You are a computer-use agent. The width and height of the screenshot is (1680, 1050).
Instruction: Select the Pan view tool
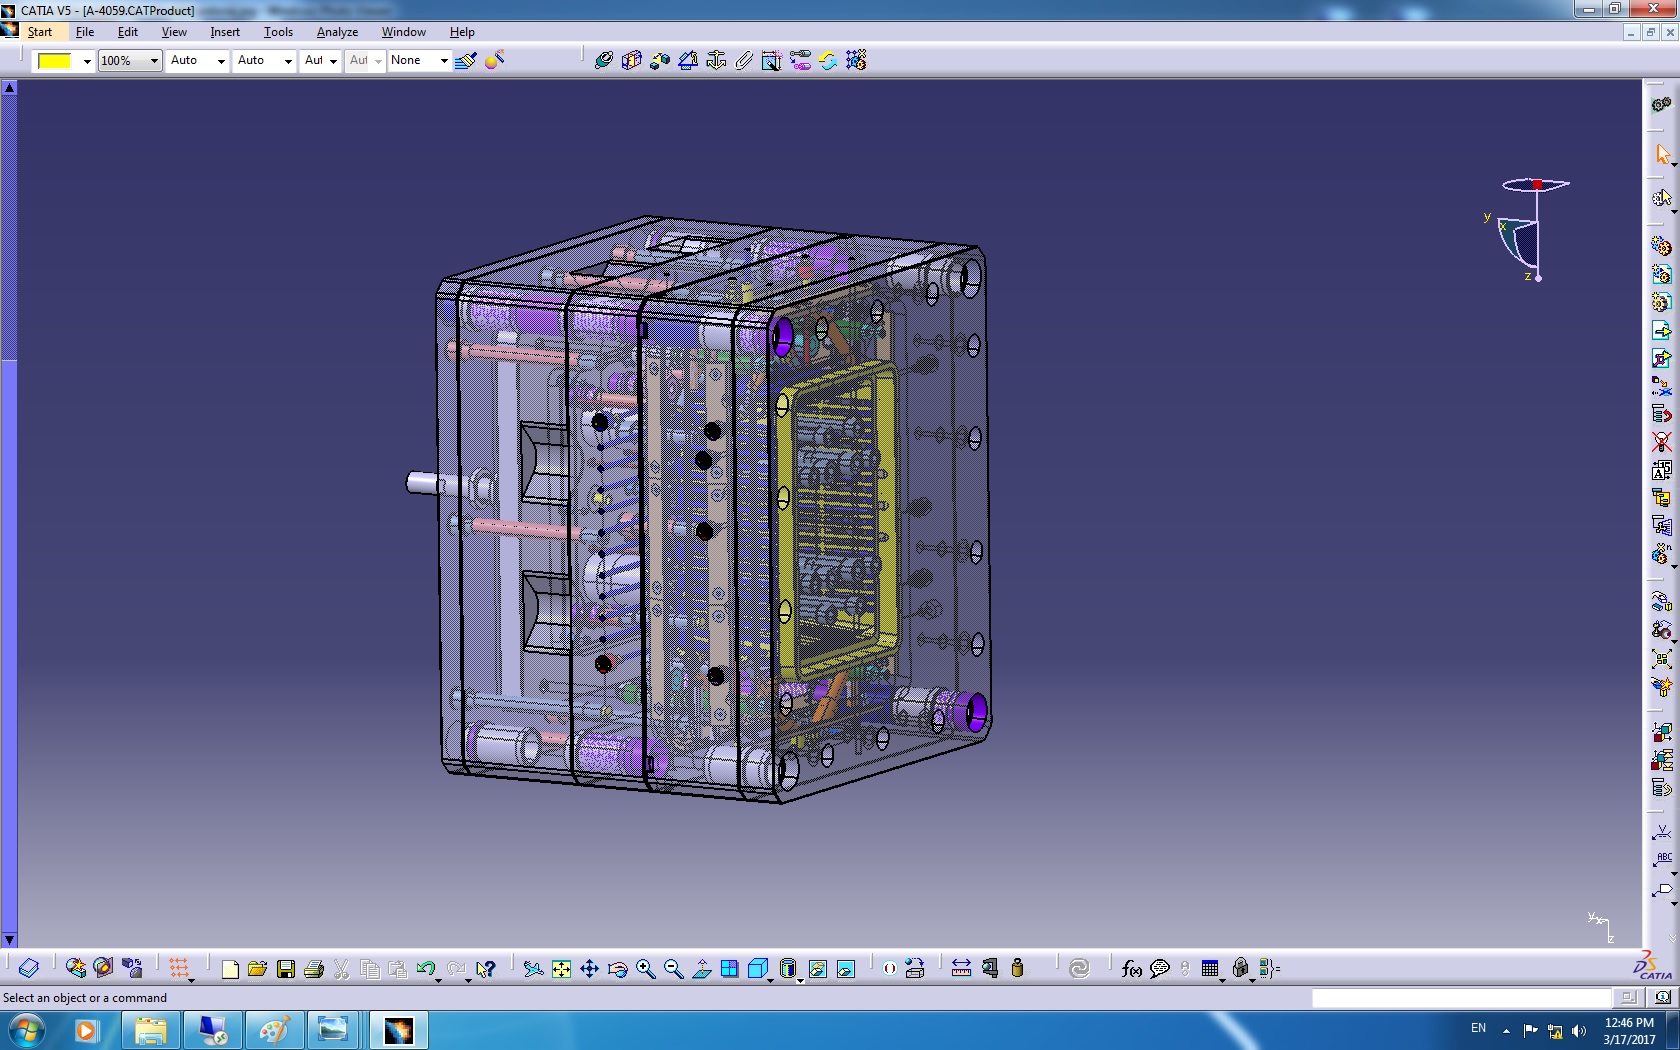(x=589, y=969)
